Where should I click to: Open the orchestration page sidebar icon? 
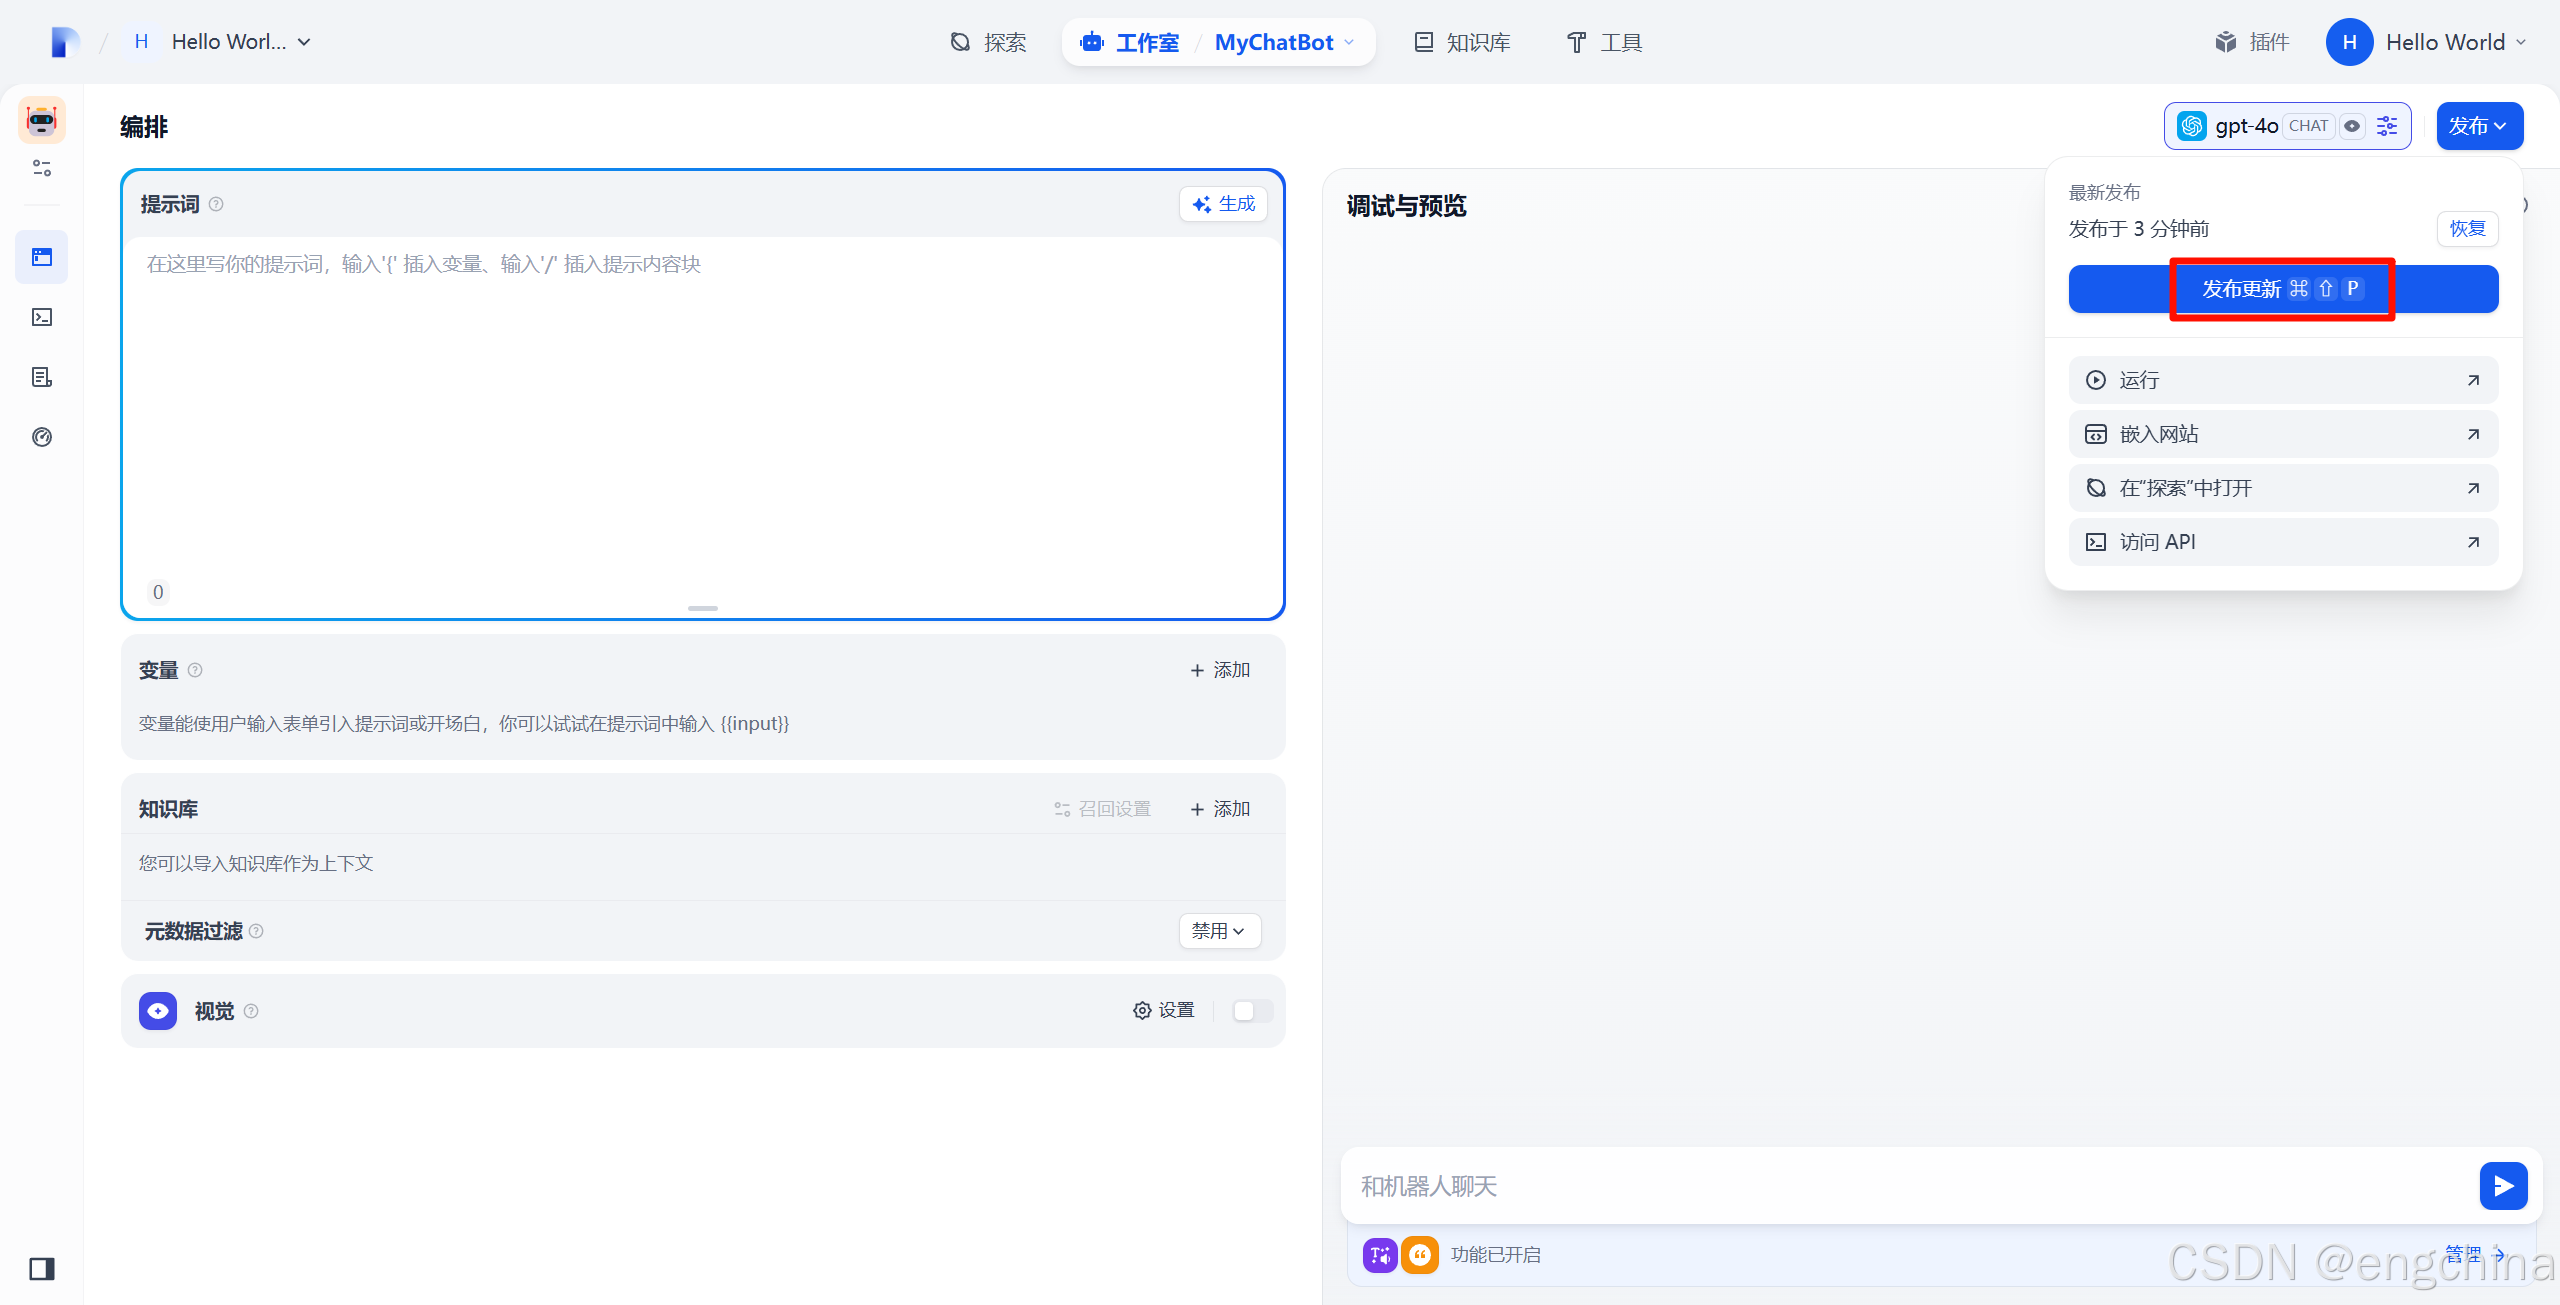[41, 258]
